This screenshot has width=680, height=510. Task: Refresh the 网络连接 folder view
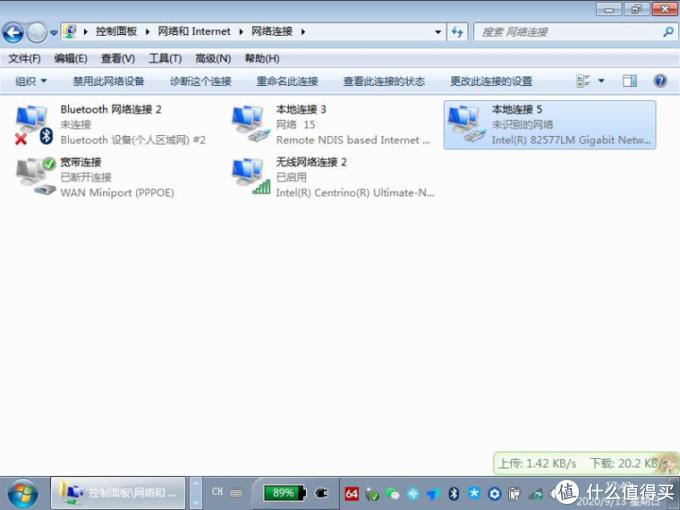coord(457,32)
